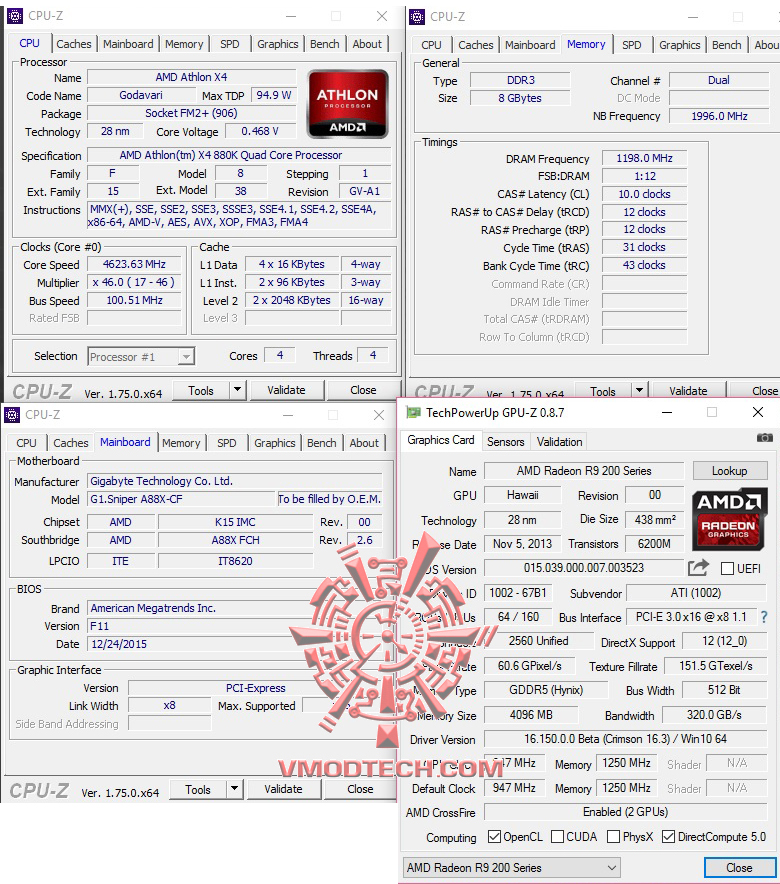The width and height of the screenshot is (780, 884).
Task: Open Bench tab in the CPU window
Action: click(325, 44)
